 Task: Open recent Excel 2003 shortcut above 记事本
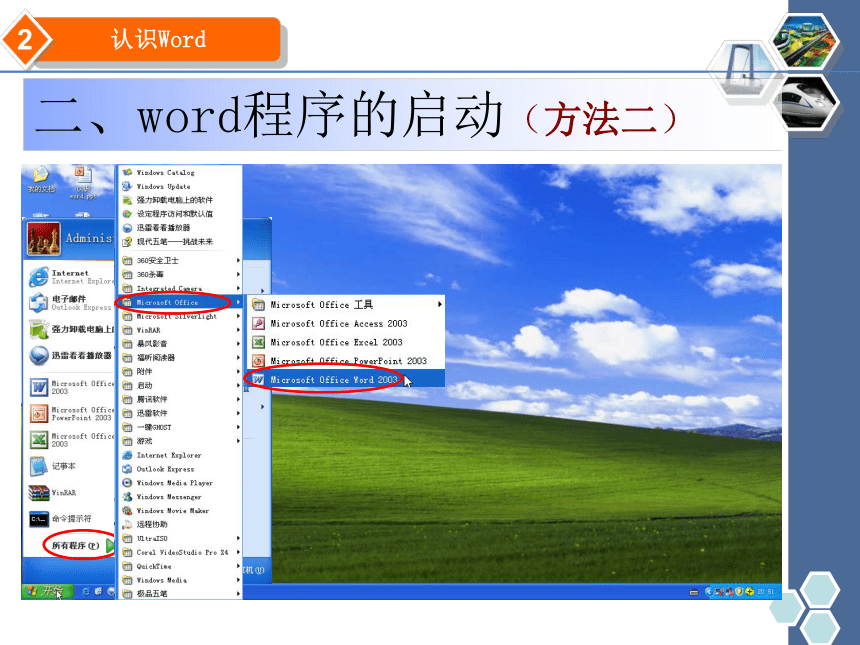(71, 440)
